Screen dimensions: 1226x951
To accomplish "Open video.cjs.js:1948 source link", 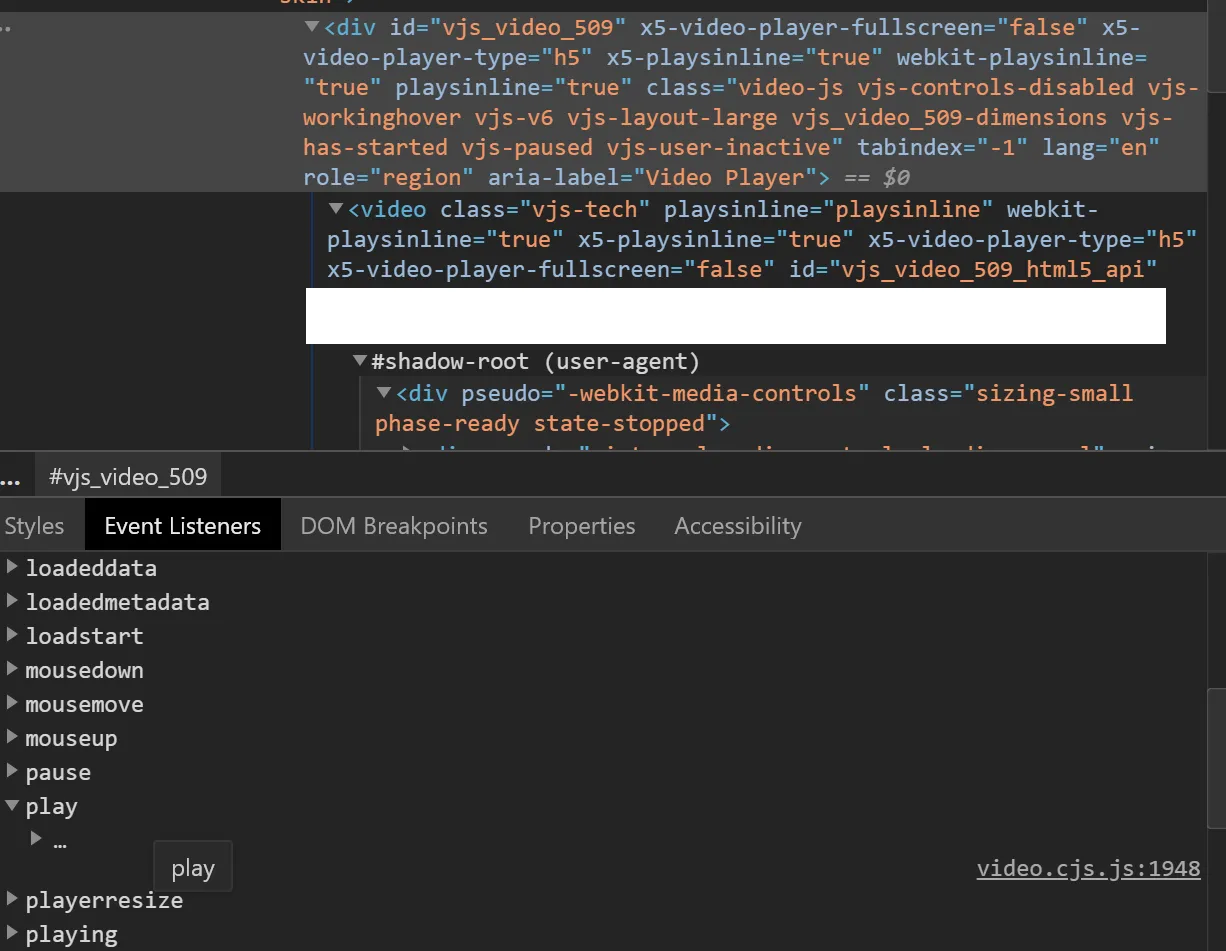I will [1088, 869].
